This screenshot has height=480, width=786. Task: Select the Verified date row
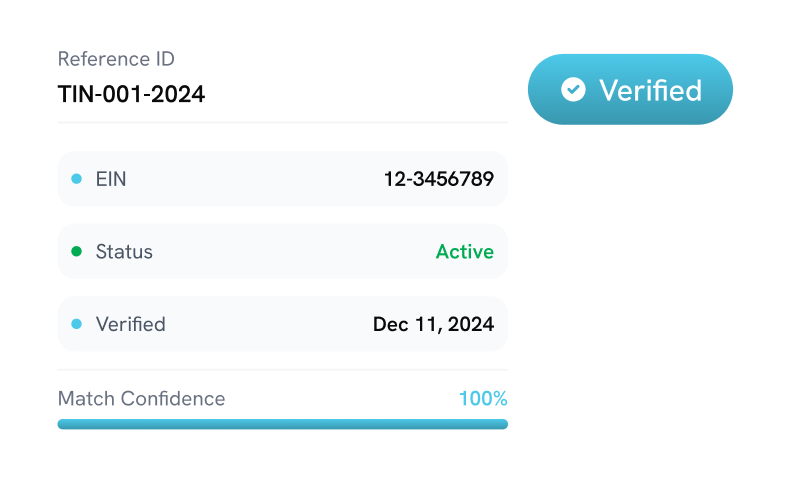(282, 324)
